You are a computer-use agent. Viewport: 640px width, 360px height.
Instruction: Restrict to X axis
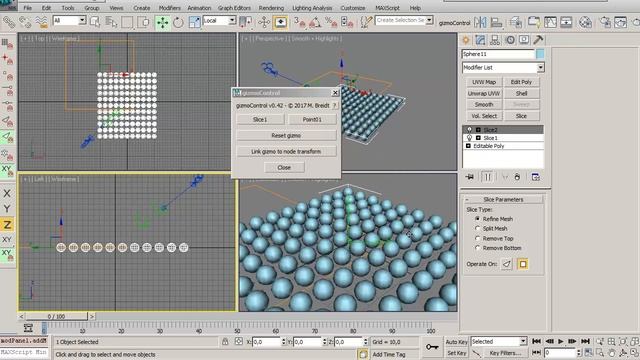(x=7, y=193)
